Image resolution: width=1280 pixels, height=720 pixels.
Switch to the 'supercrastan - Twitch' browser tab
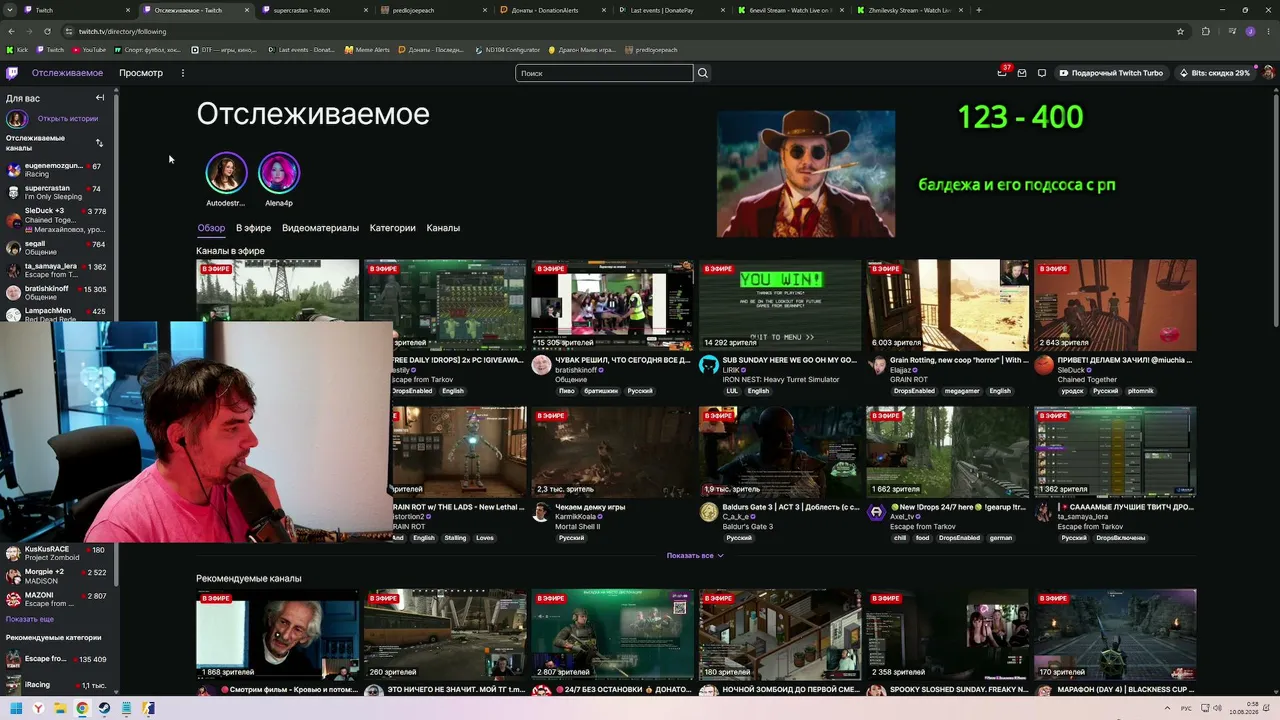point(315,10)
